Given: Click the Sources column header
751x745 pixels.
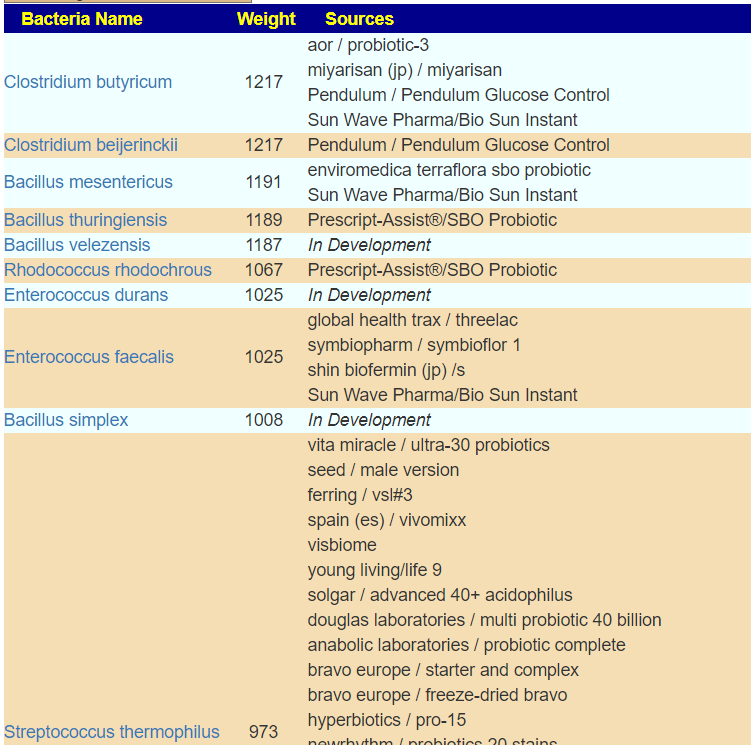Looking at the screenshot, I should coord(359,19).
